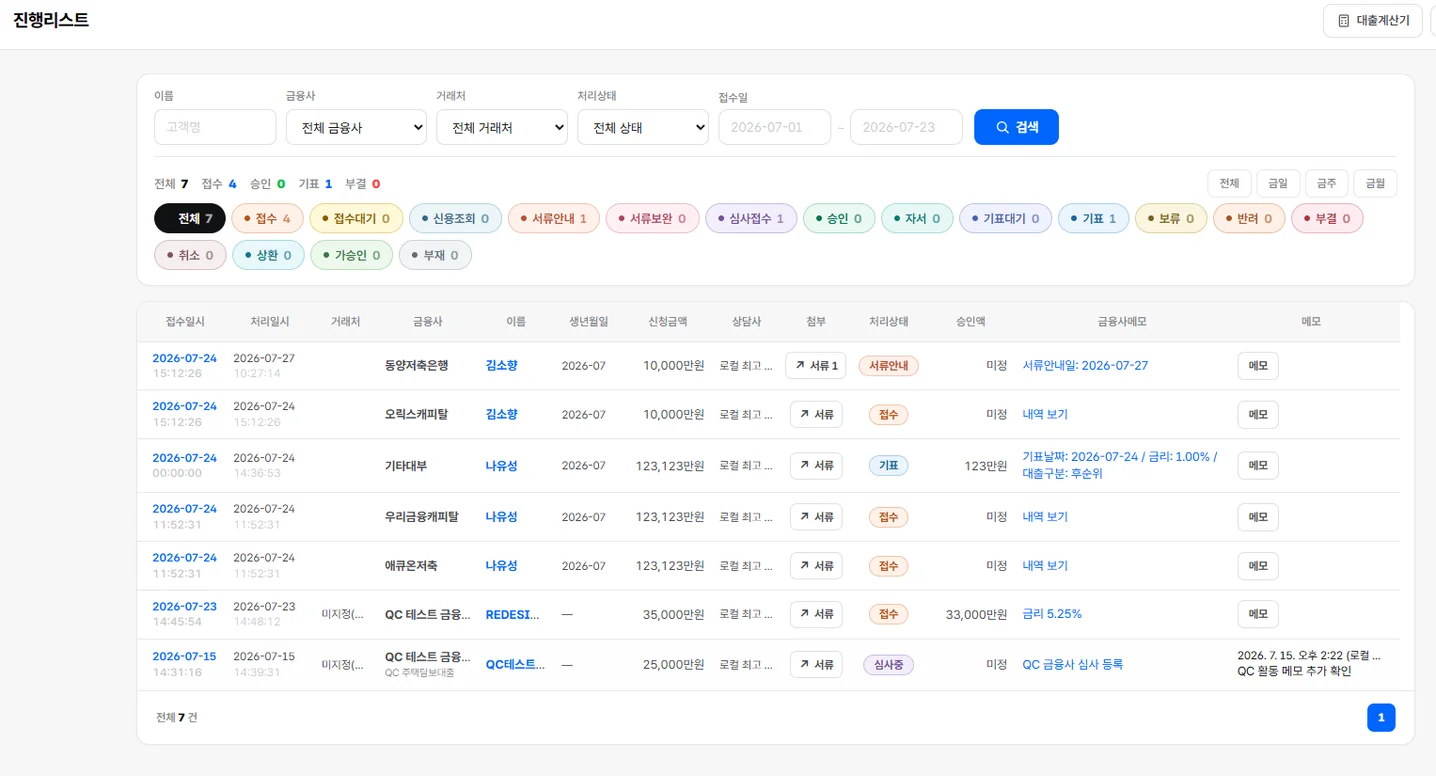The image size is (1436, 776).
Task: Open 서류 1 attachment for 동양저축은행 row
Action: (x=816, y=366)
